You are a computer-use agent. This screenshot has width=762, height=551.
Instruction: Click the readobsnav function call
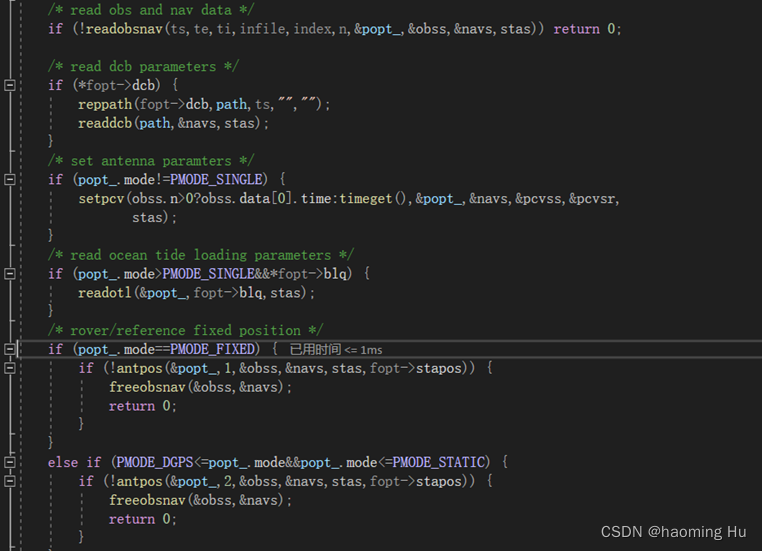coord(124,29)
